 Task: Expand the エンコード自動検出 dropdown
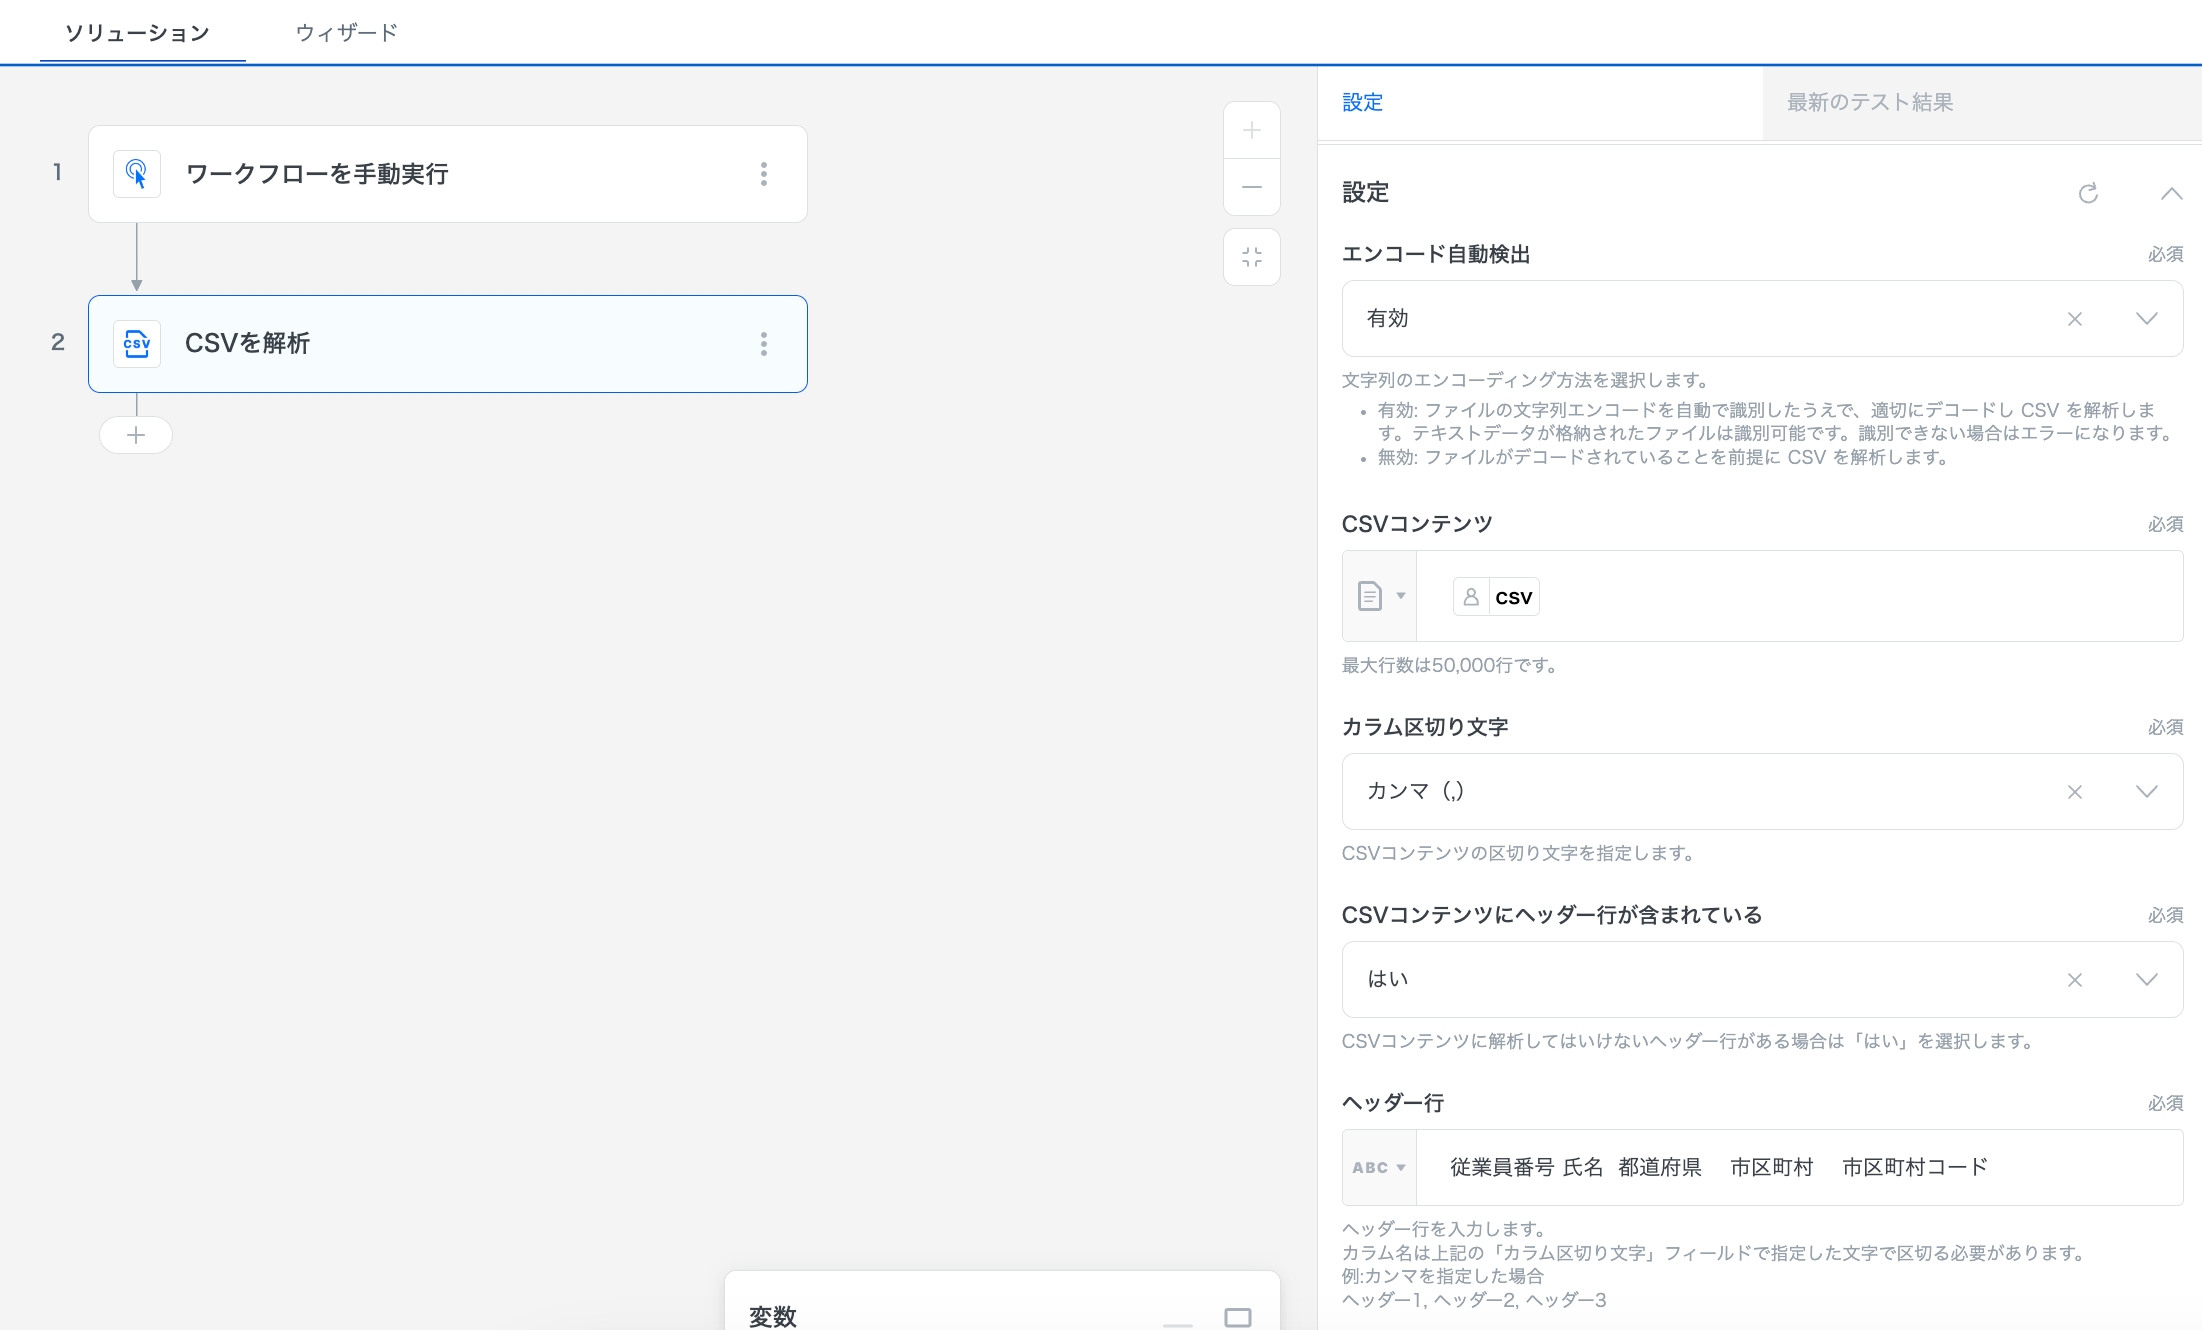click(2146, 319)
